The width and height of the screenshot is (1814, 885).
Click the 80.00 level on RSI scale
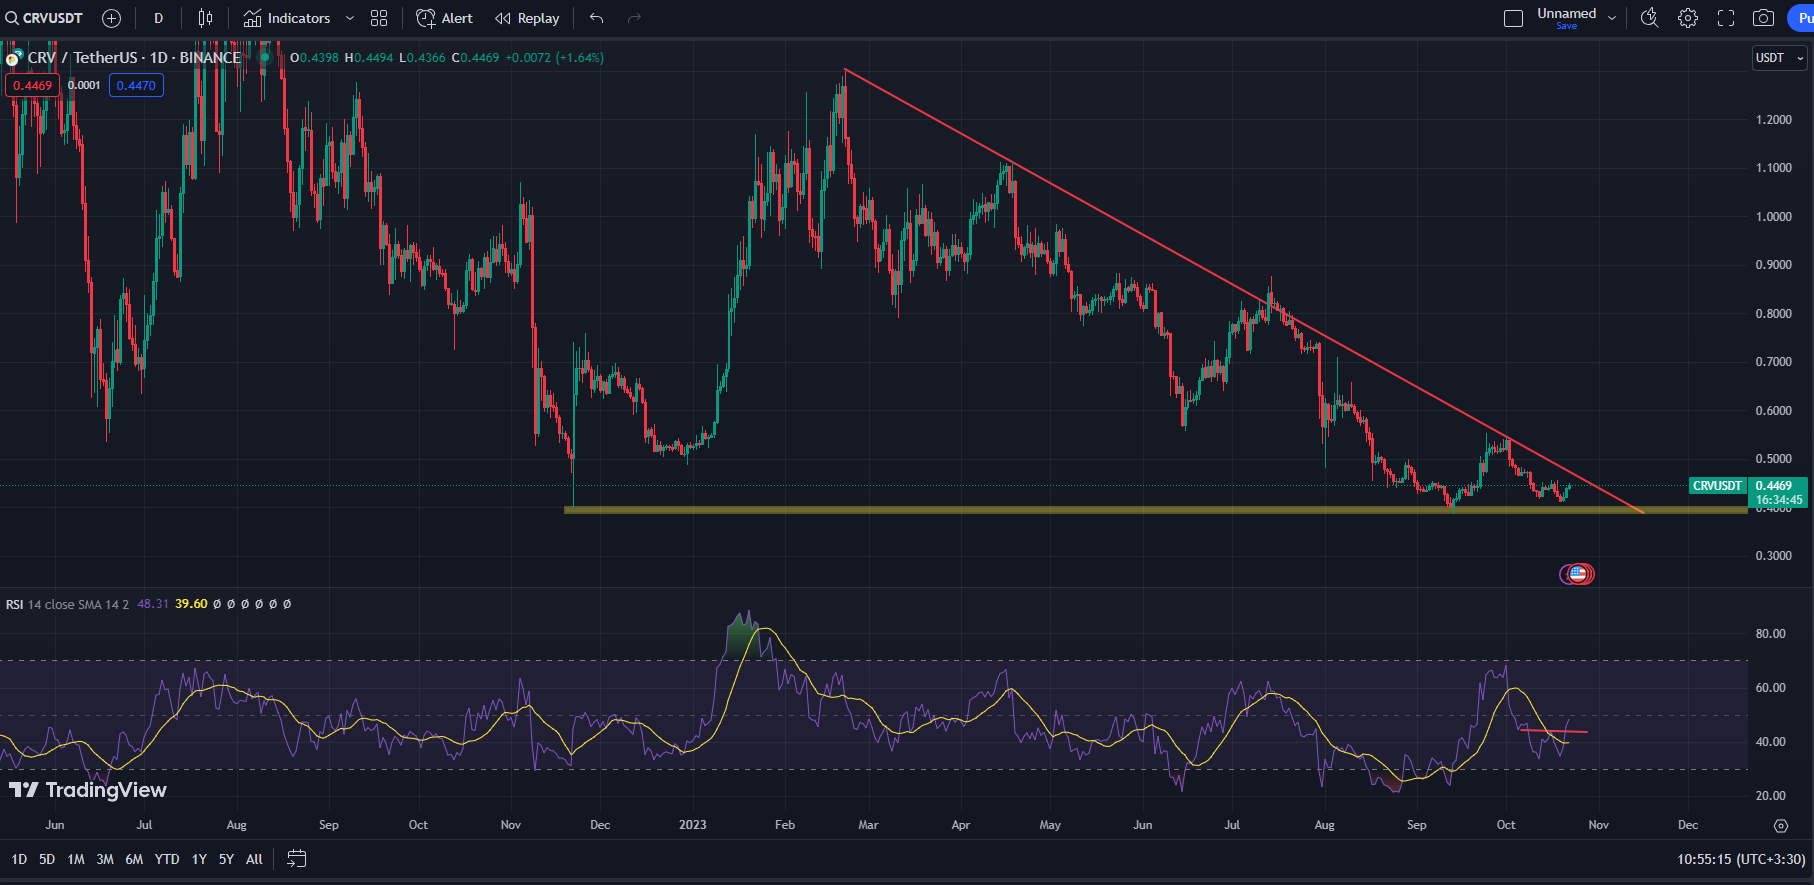pos(1771,634)
